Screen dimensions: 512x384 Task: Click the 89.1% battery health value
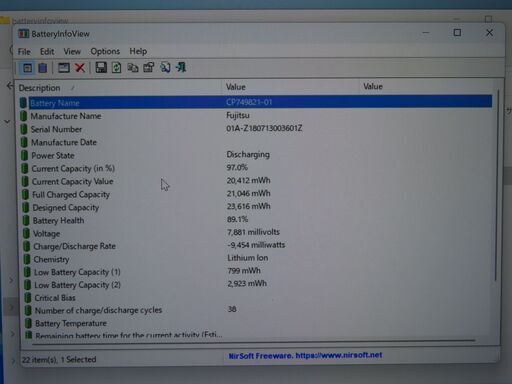tap(237, 219)
